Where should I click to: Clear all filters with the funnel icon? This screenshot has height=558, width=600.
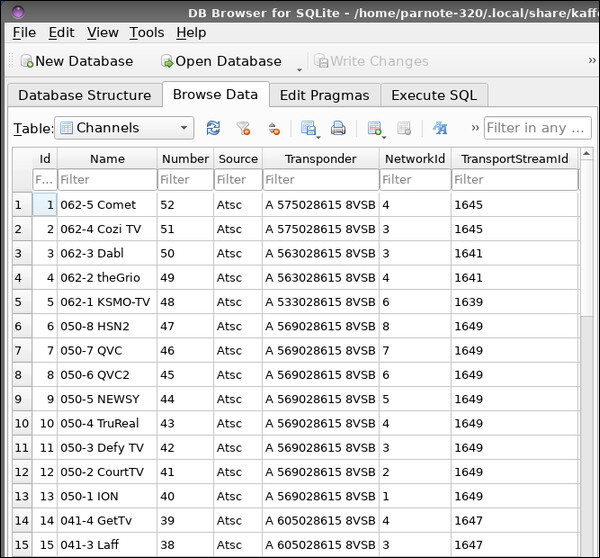point(243,128)
